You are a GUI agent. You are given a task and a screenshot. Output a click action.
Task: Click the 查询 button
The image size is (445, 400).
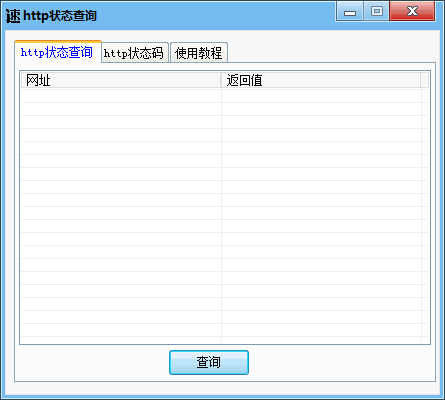click(x=209, y=362)
